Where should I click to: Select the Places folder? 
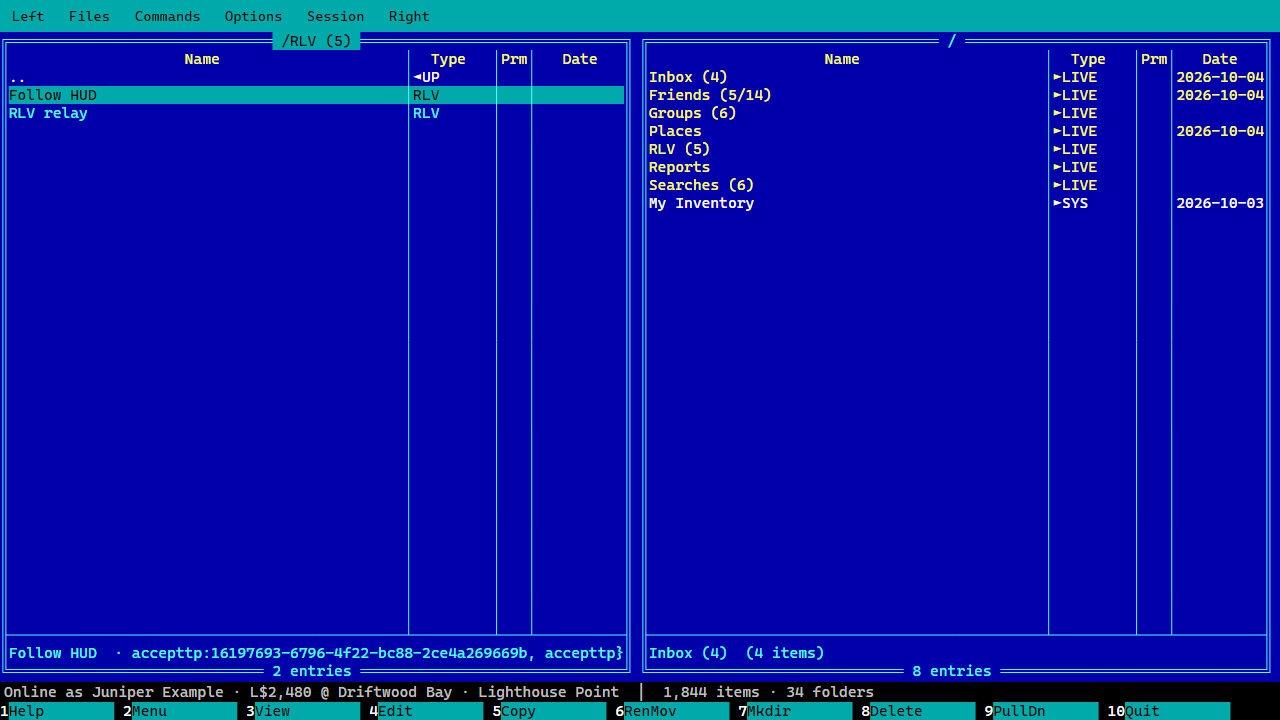[956, 131]
